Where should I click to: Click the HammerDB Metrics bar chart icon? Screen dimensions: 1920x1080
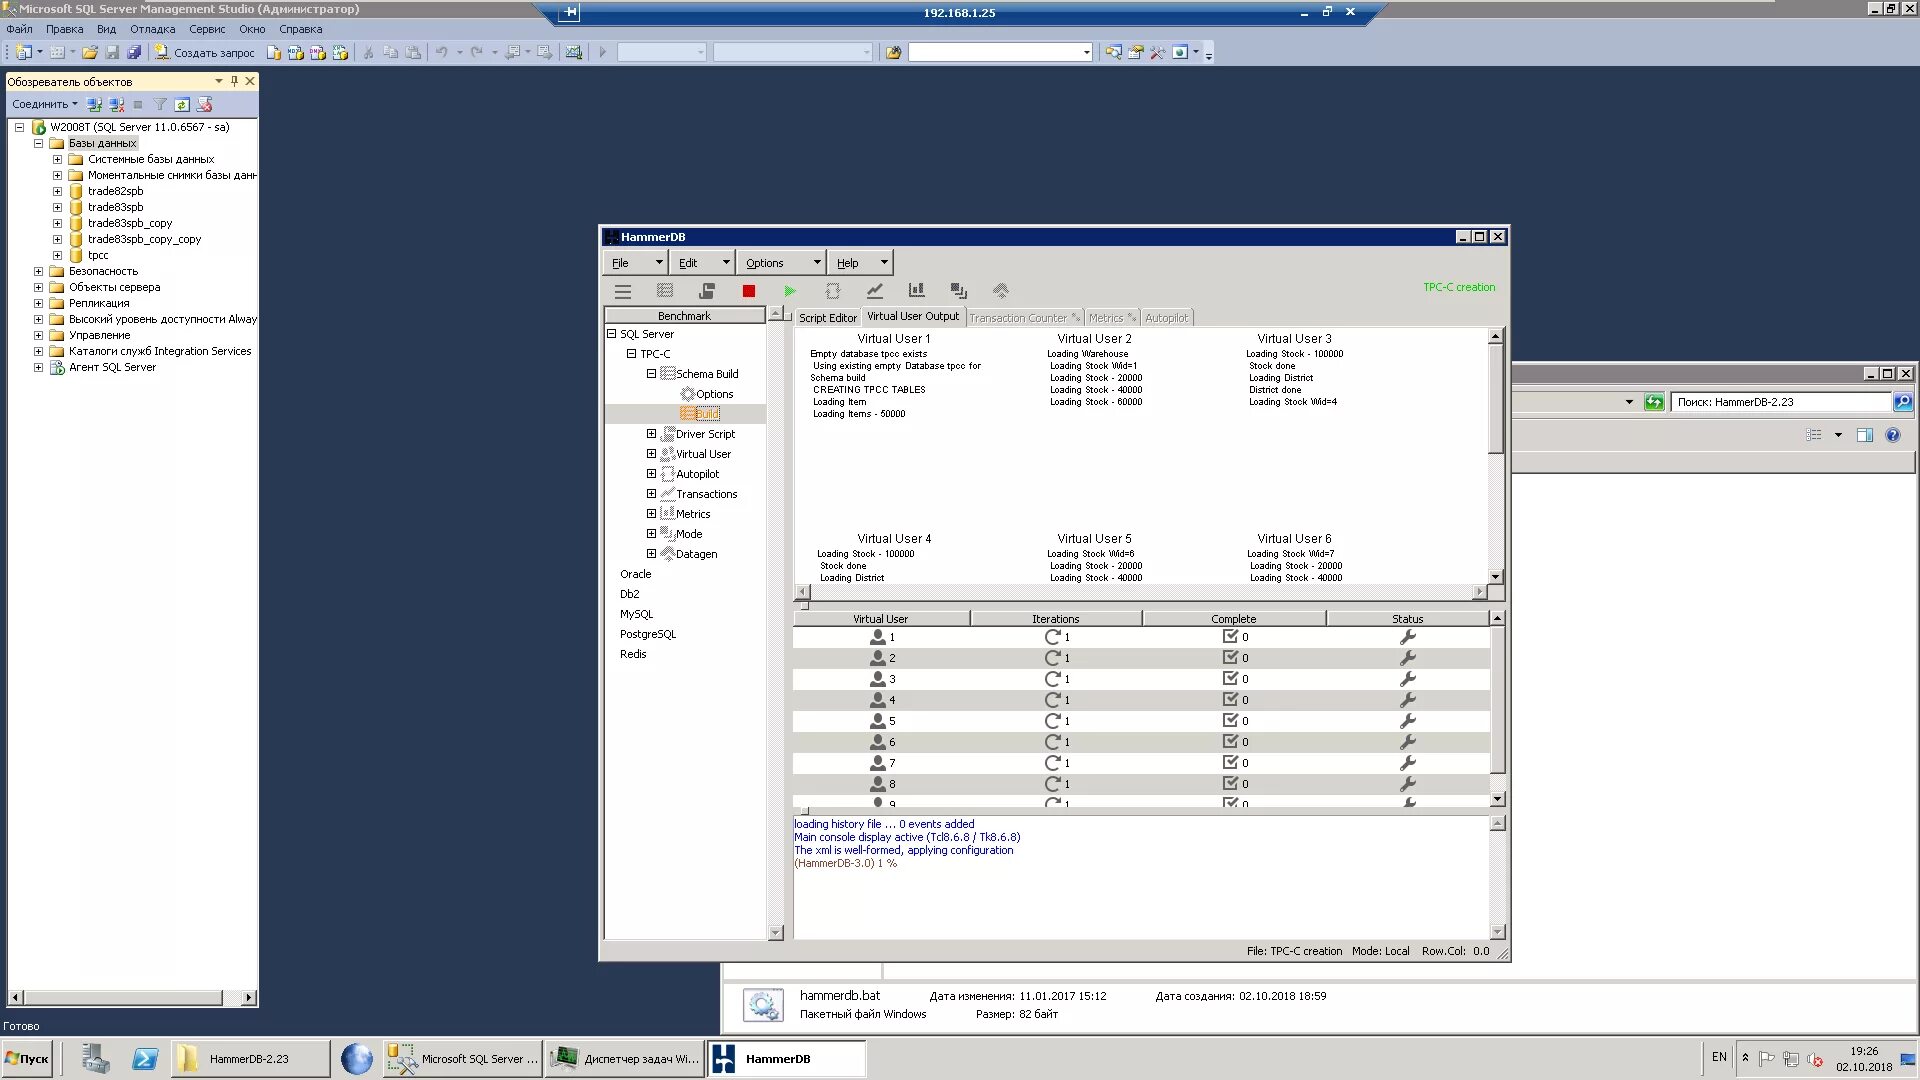click(916, 291)
